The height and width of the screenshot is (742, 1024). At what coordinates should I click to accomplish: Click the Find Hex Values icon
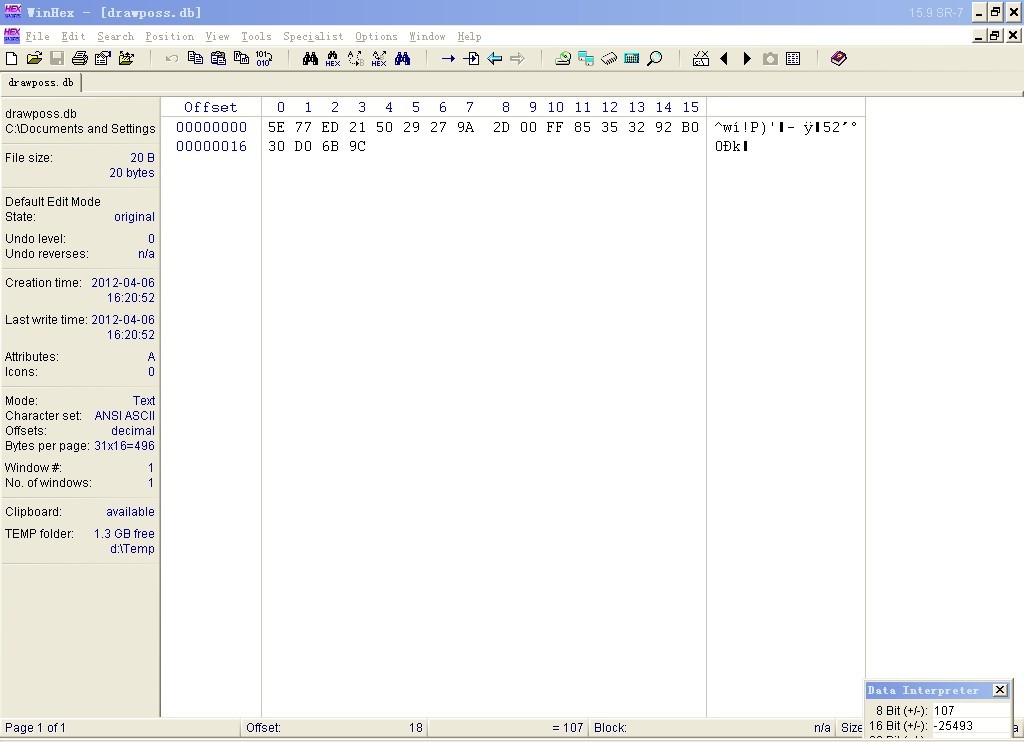333,59
